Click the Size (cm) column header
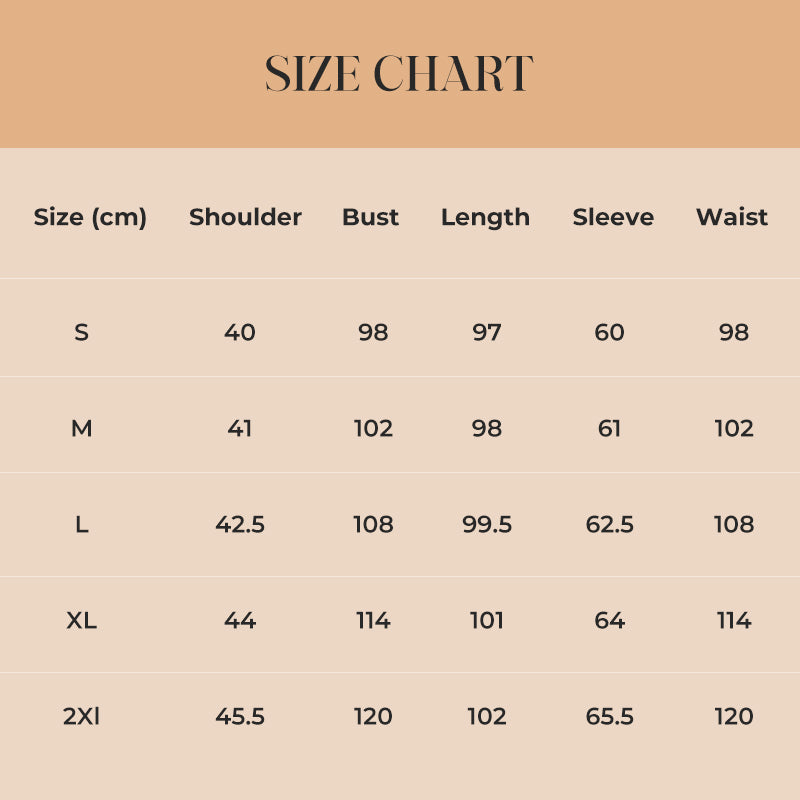 coord(90,217)
